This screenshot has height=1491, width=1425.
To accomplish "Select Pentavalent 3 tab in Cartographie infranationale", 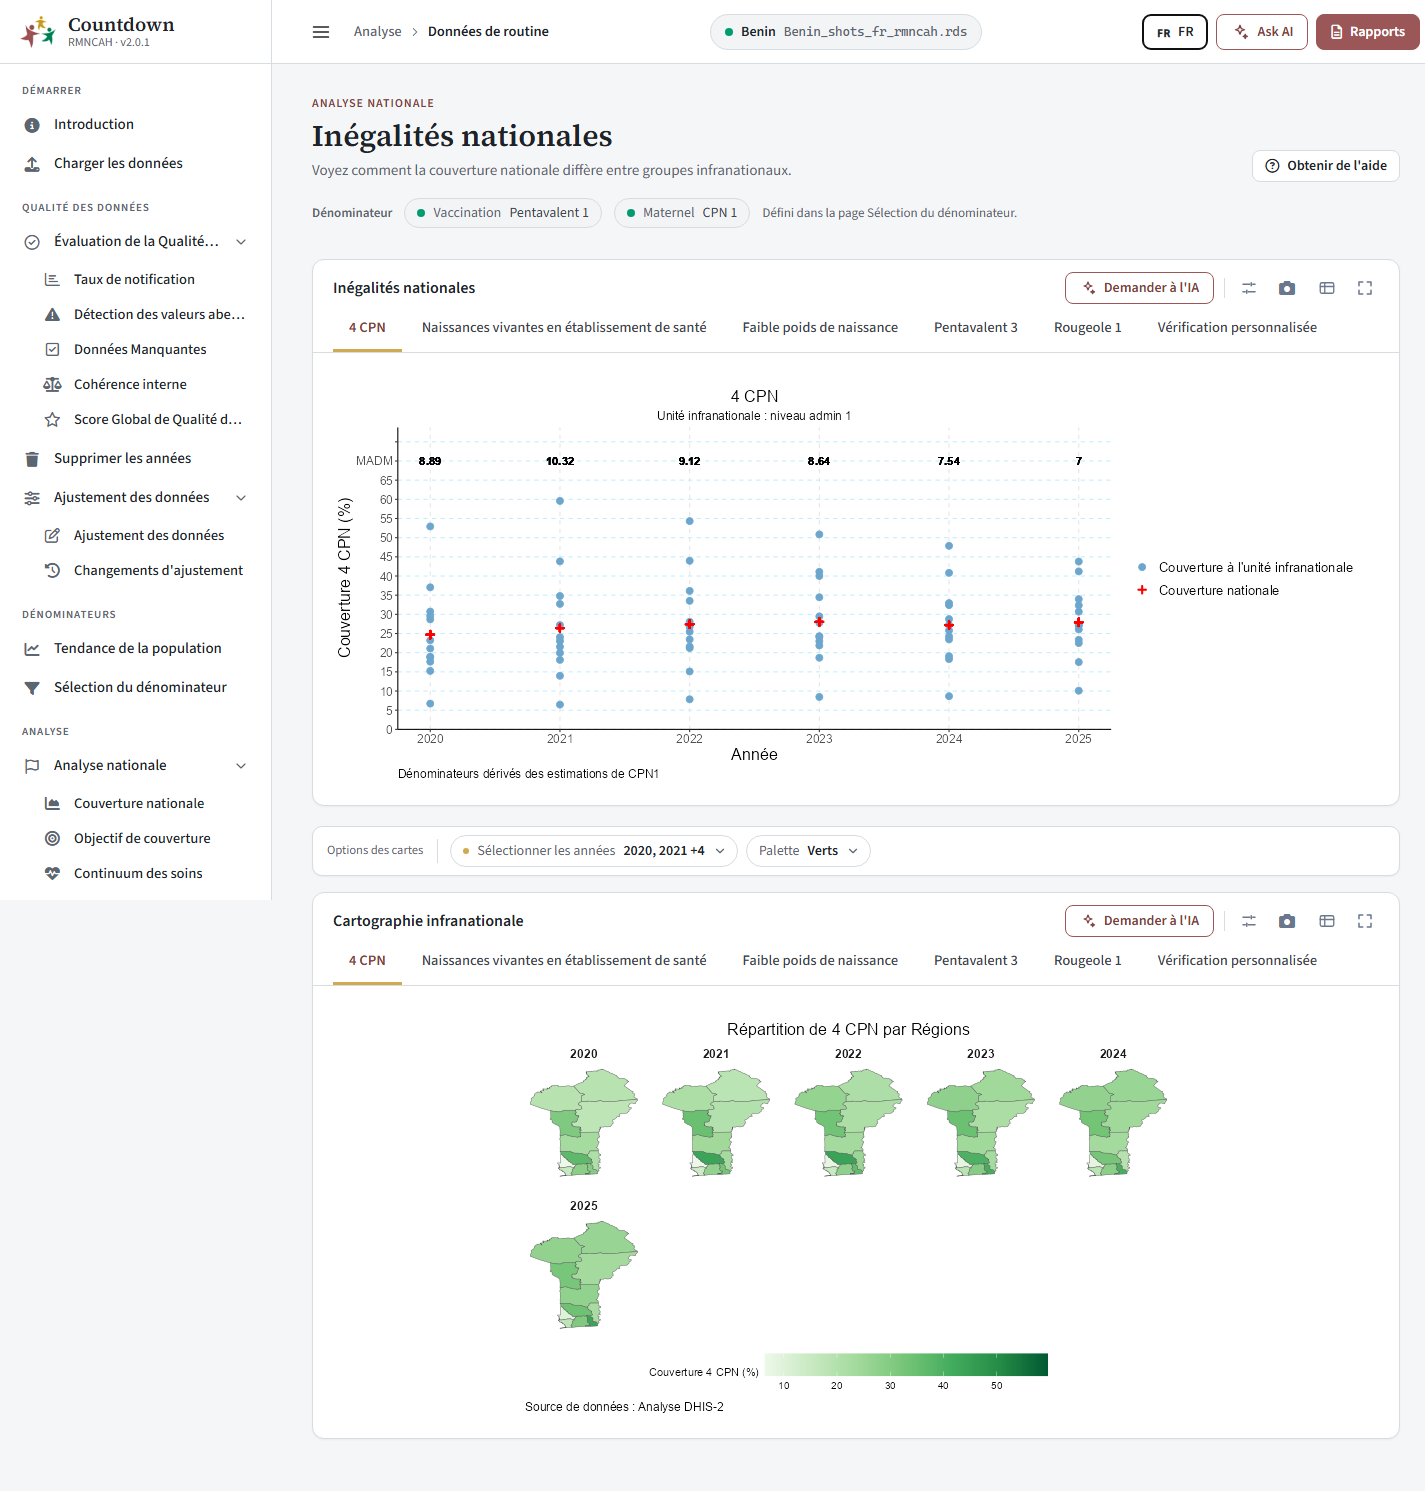I will point(976,960).
